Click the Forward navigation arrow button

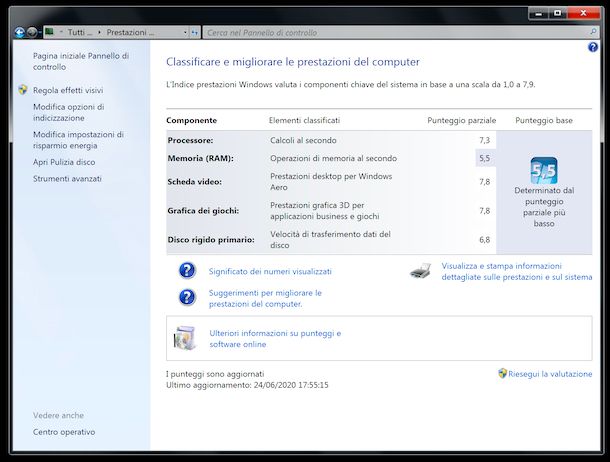[33, 32]
